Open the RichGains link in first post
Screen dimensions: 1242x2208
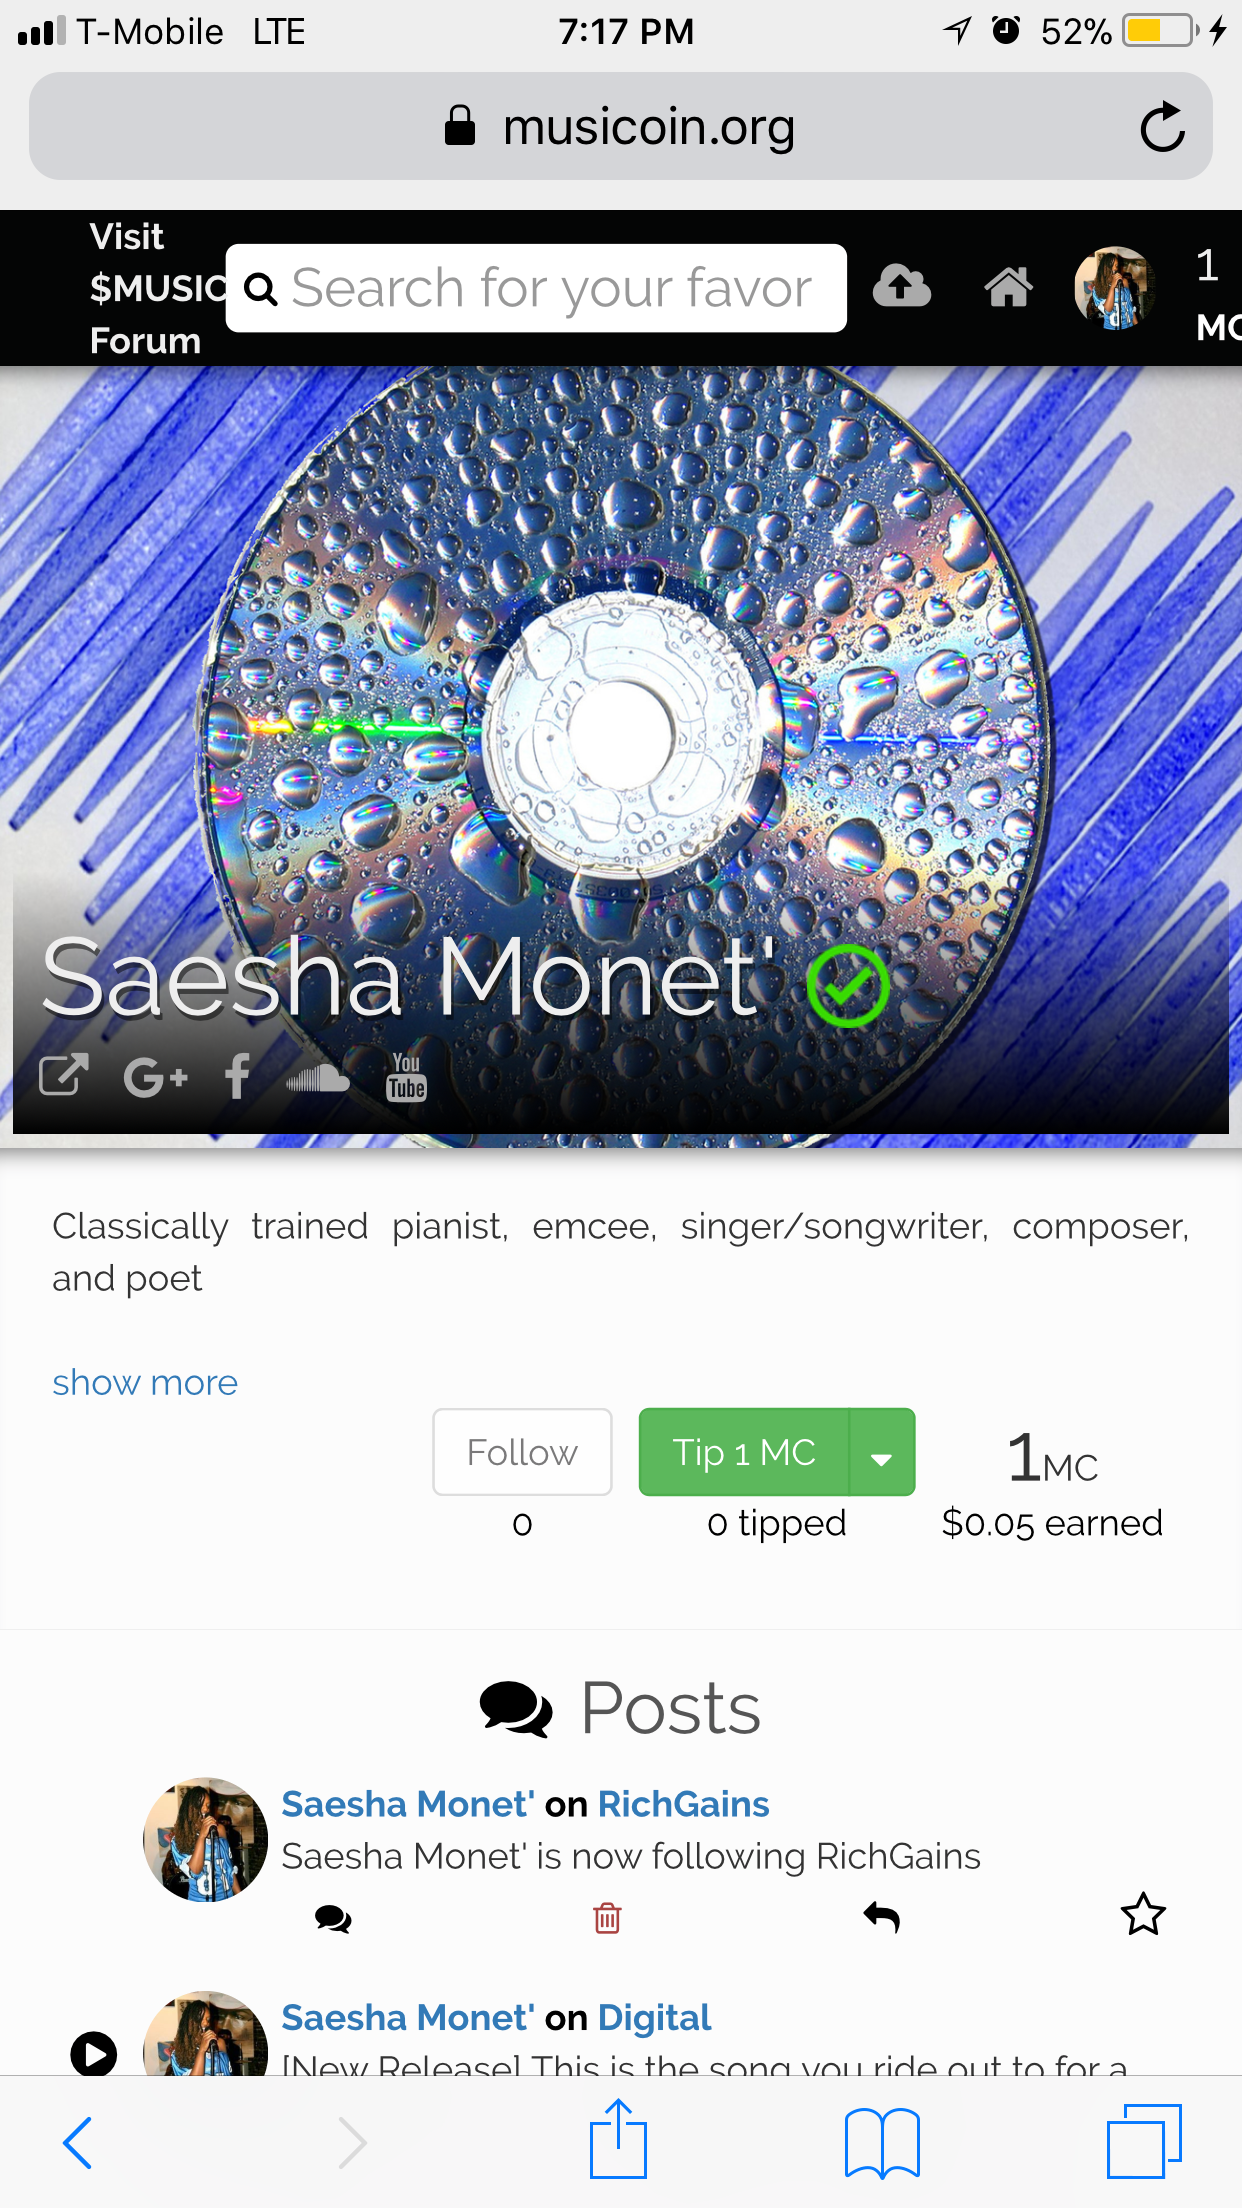684,1804
